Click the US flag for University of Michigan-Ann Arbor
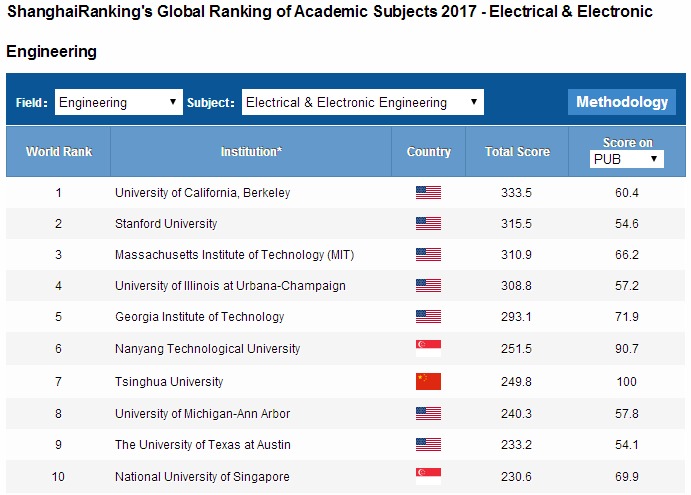The image size is (691, 495). pos(428,413)
